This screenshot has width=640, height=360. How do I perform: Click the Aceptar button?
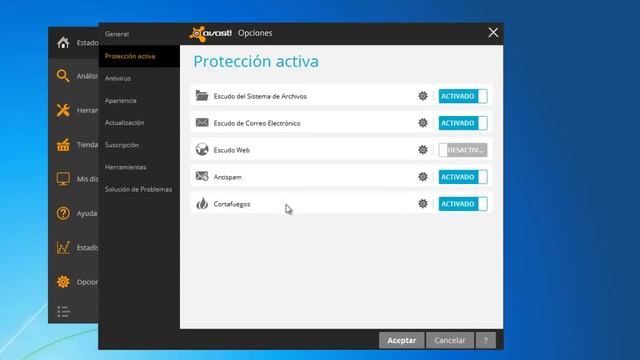pos(402,340)
